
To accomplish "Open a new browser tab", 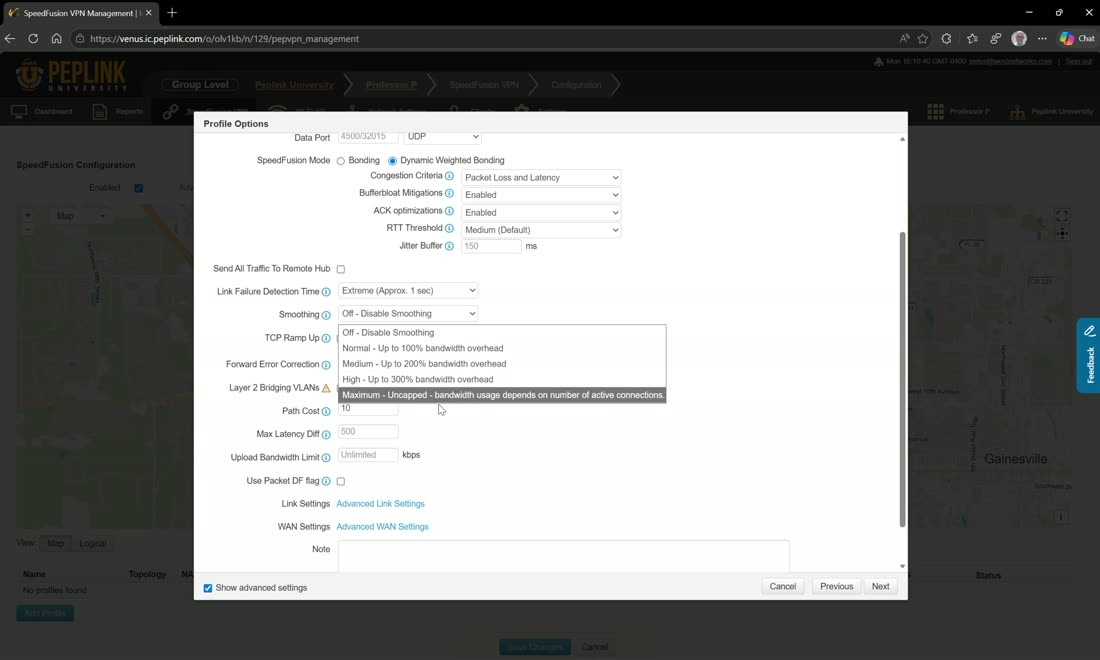I will click(x=172, y=13).
